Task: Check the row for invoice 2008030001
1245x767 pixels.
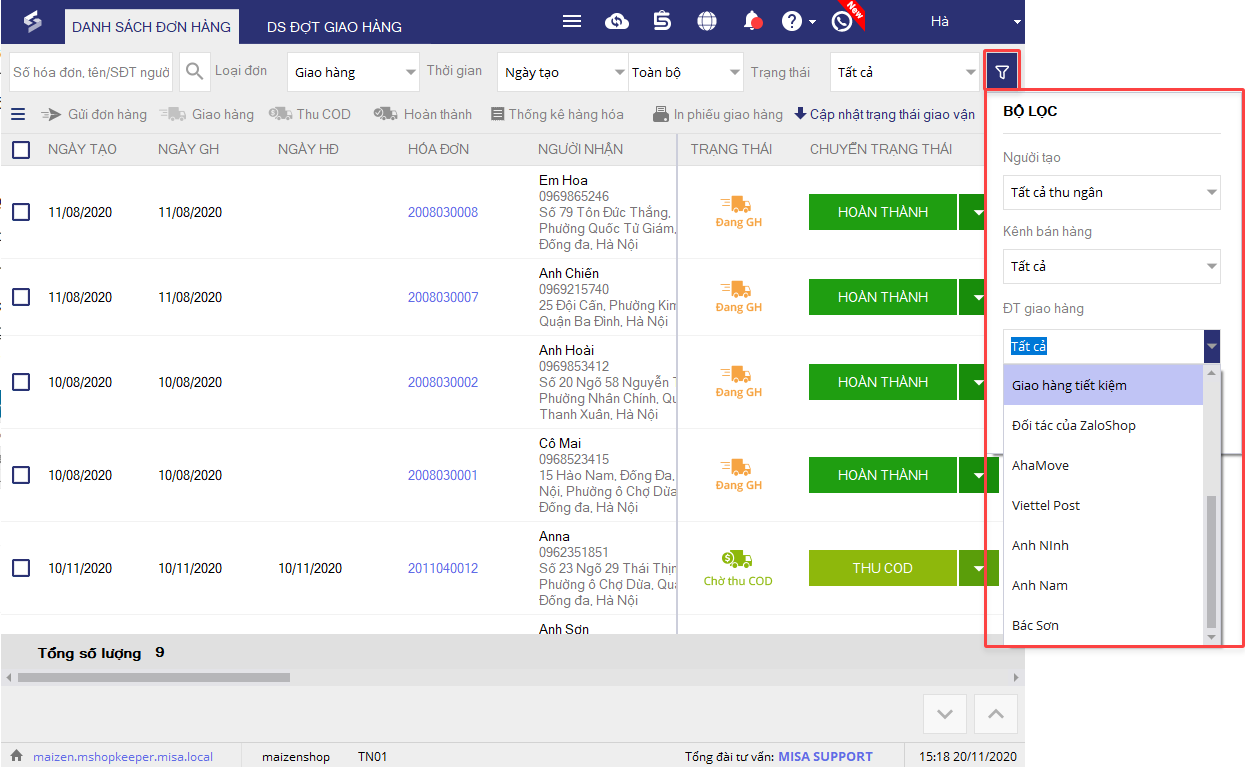Action: [x=21, y=475]
